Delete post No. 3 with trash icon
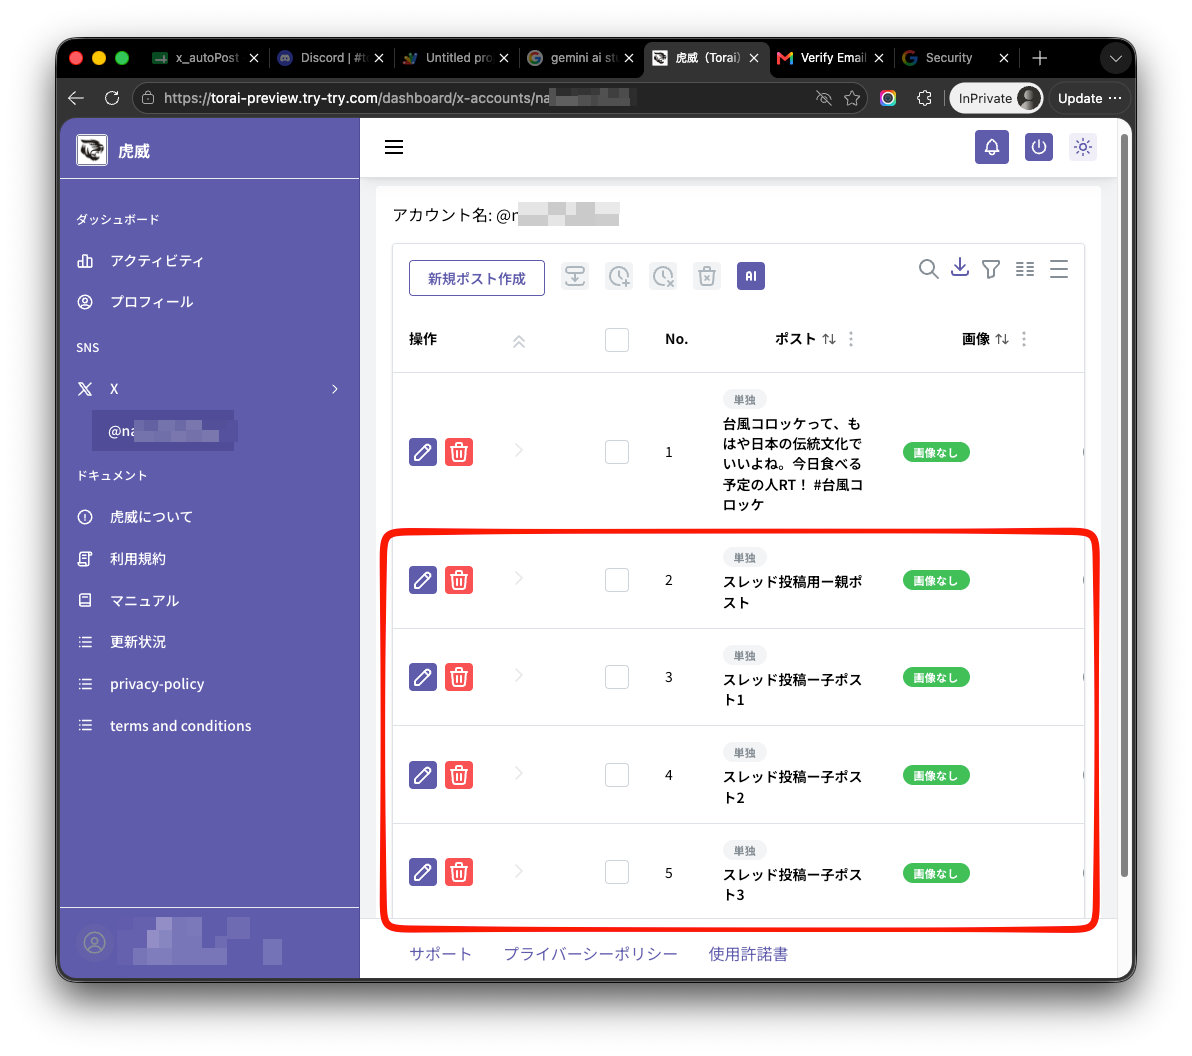 (x=458, y=677)
